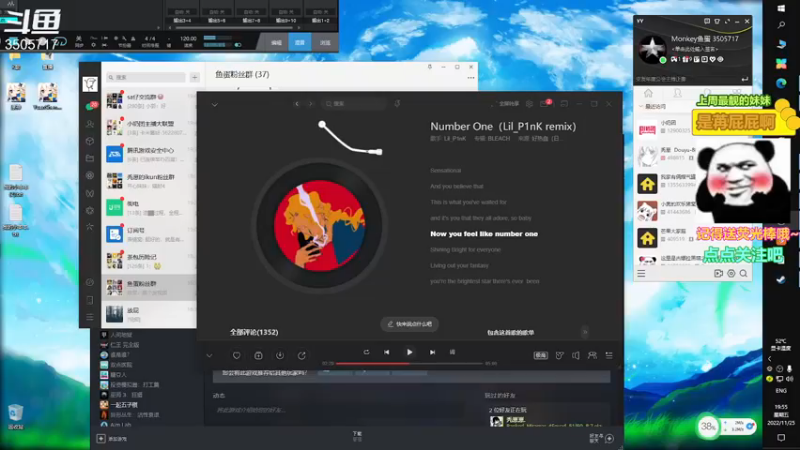Expand hidden system tray icons chevron

pyautogui.click(x=769, y=359)
